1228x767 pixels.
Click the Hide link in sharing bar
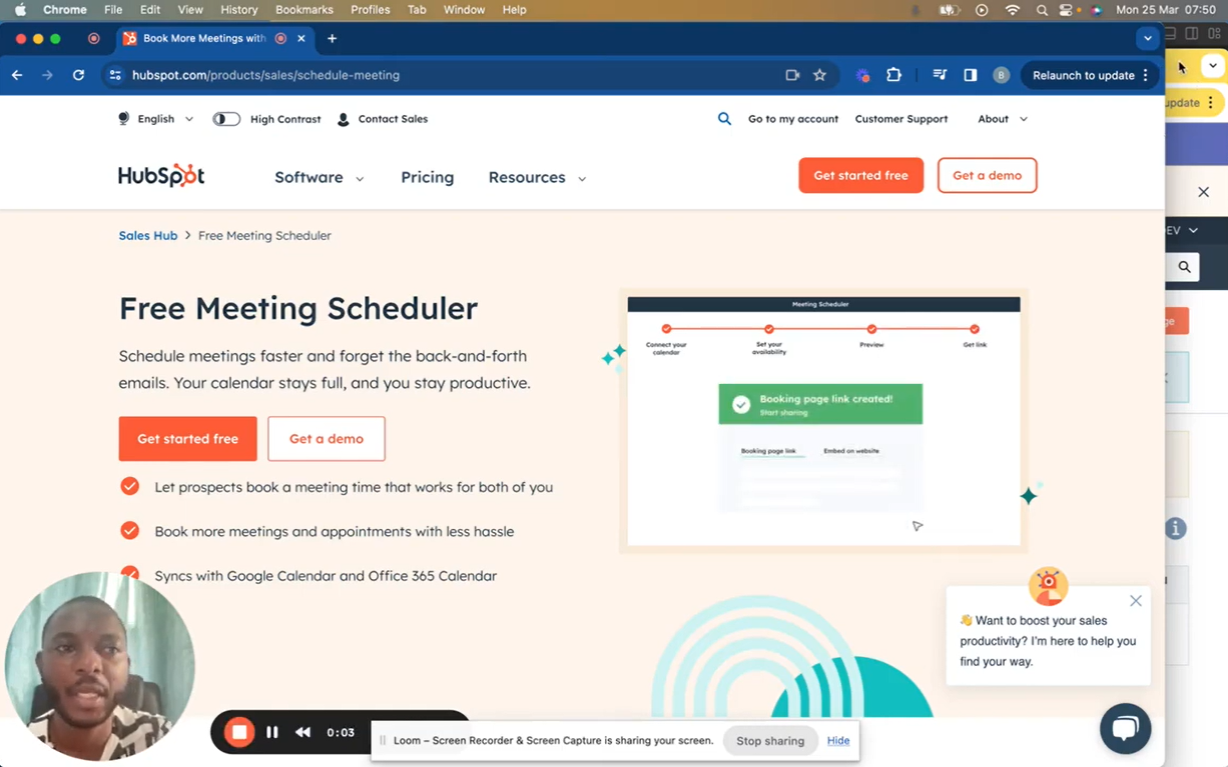(x=838, y=741)
